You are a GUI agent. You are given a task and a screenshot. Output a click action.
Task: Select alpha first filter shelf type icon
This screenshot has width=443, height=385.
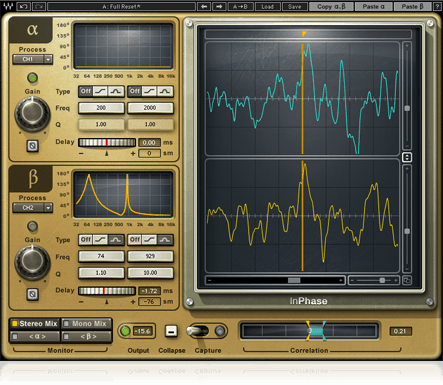click(100, 91)
